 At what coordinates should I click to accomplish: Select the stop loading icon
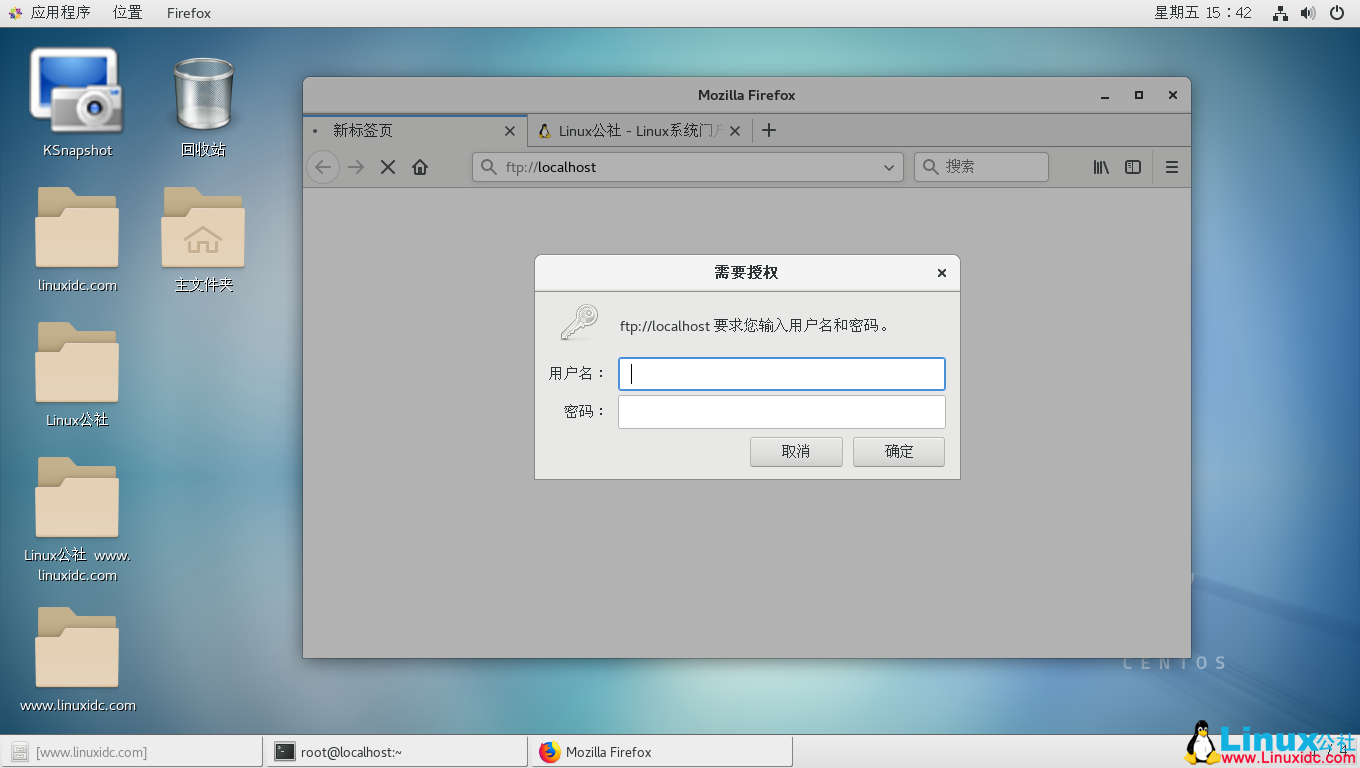pyautogui.click(x=388, y=167)
